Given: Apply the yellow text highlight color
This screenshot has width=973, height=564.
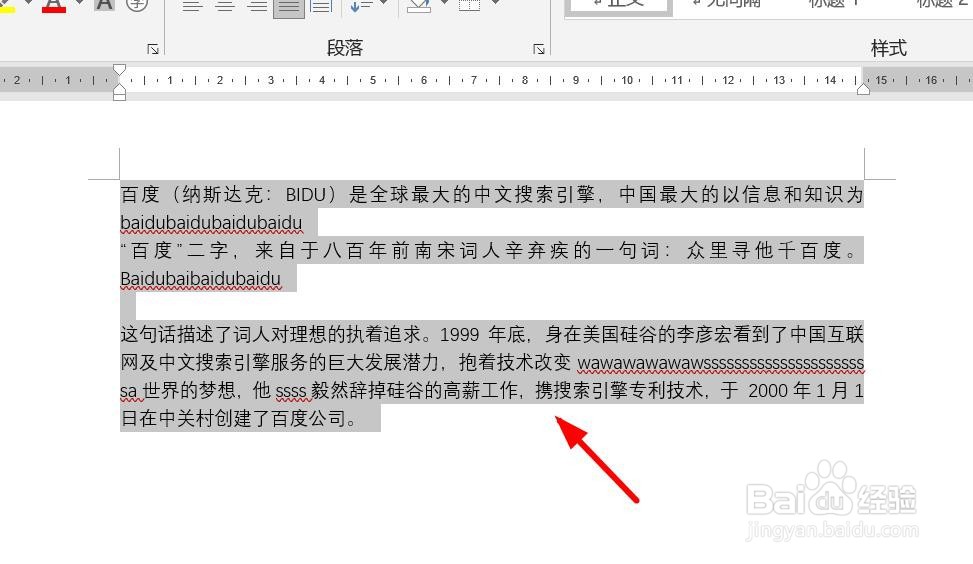Looking at the screenshot, I should 6,5.
